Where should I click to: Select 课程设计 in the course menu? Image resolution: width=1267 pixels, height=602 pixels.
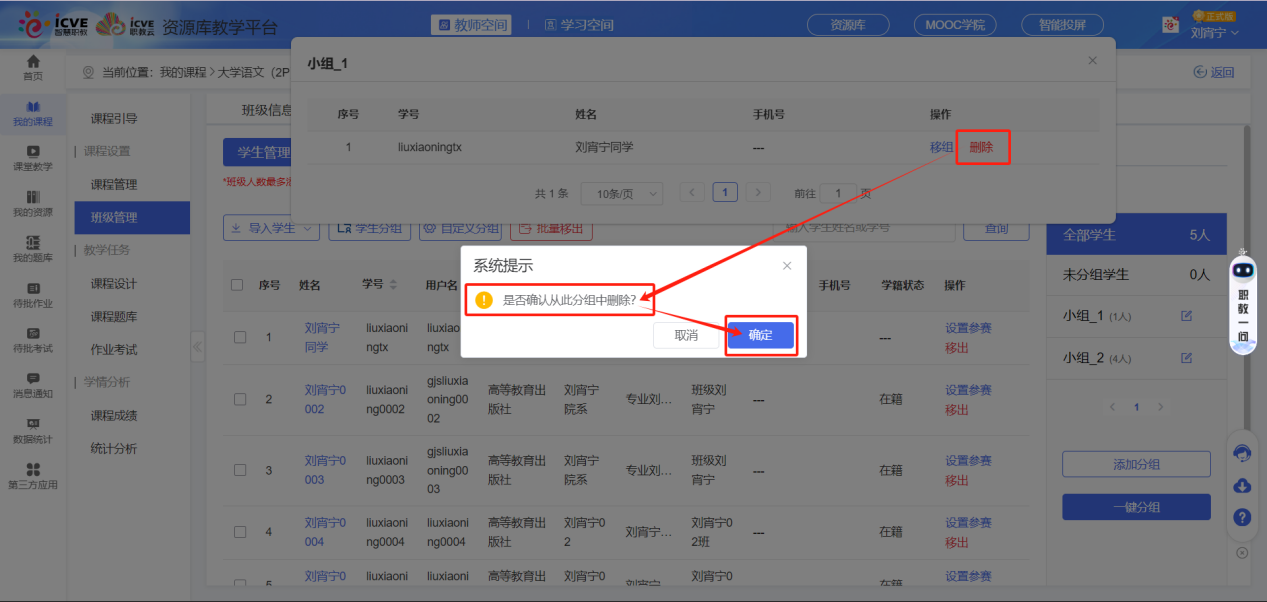click(114, 284)
